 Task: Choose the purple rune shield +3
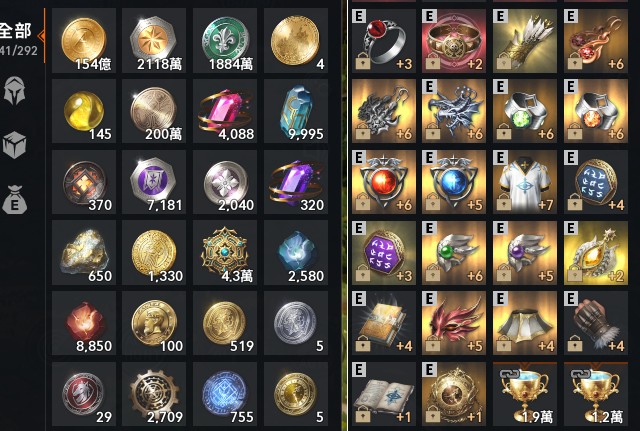point(384,253)
